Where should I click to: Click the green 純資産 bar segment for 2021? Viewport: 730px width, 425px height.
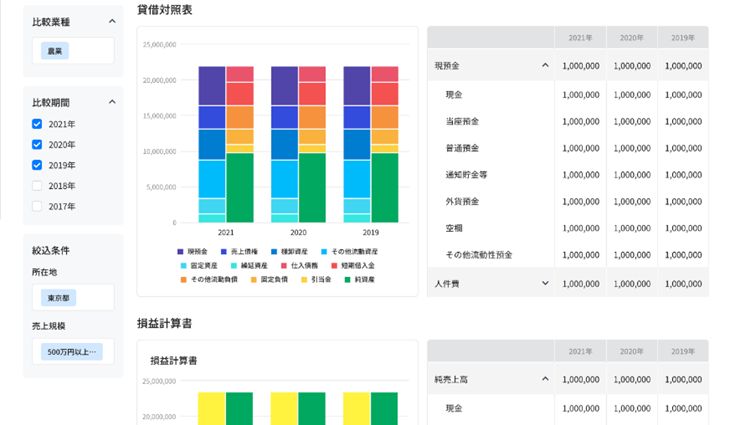pyautogui.click(x=239, y=187)
